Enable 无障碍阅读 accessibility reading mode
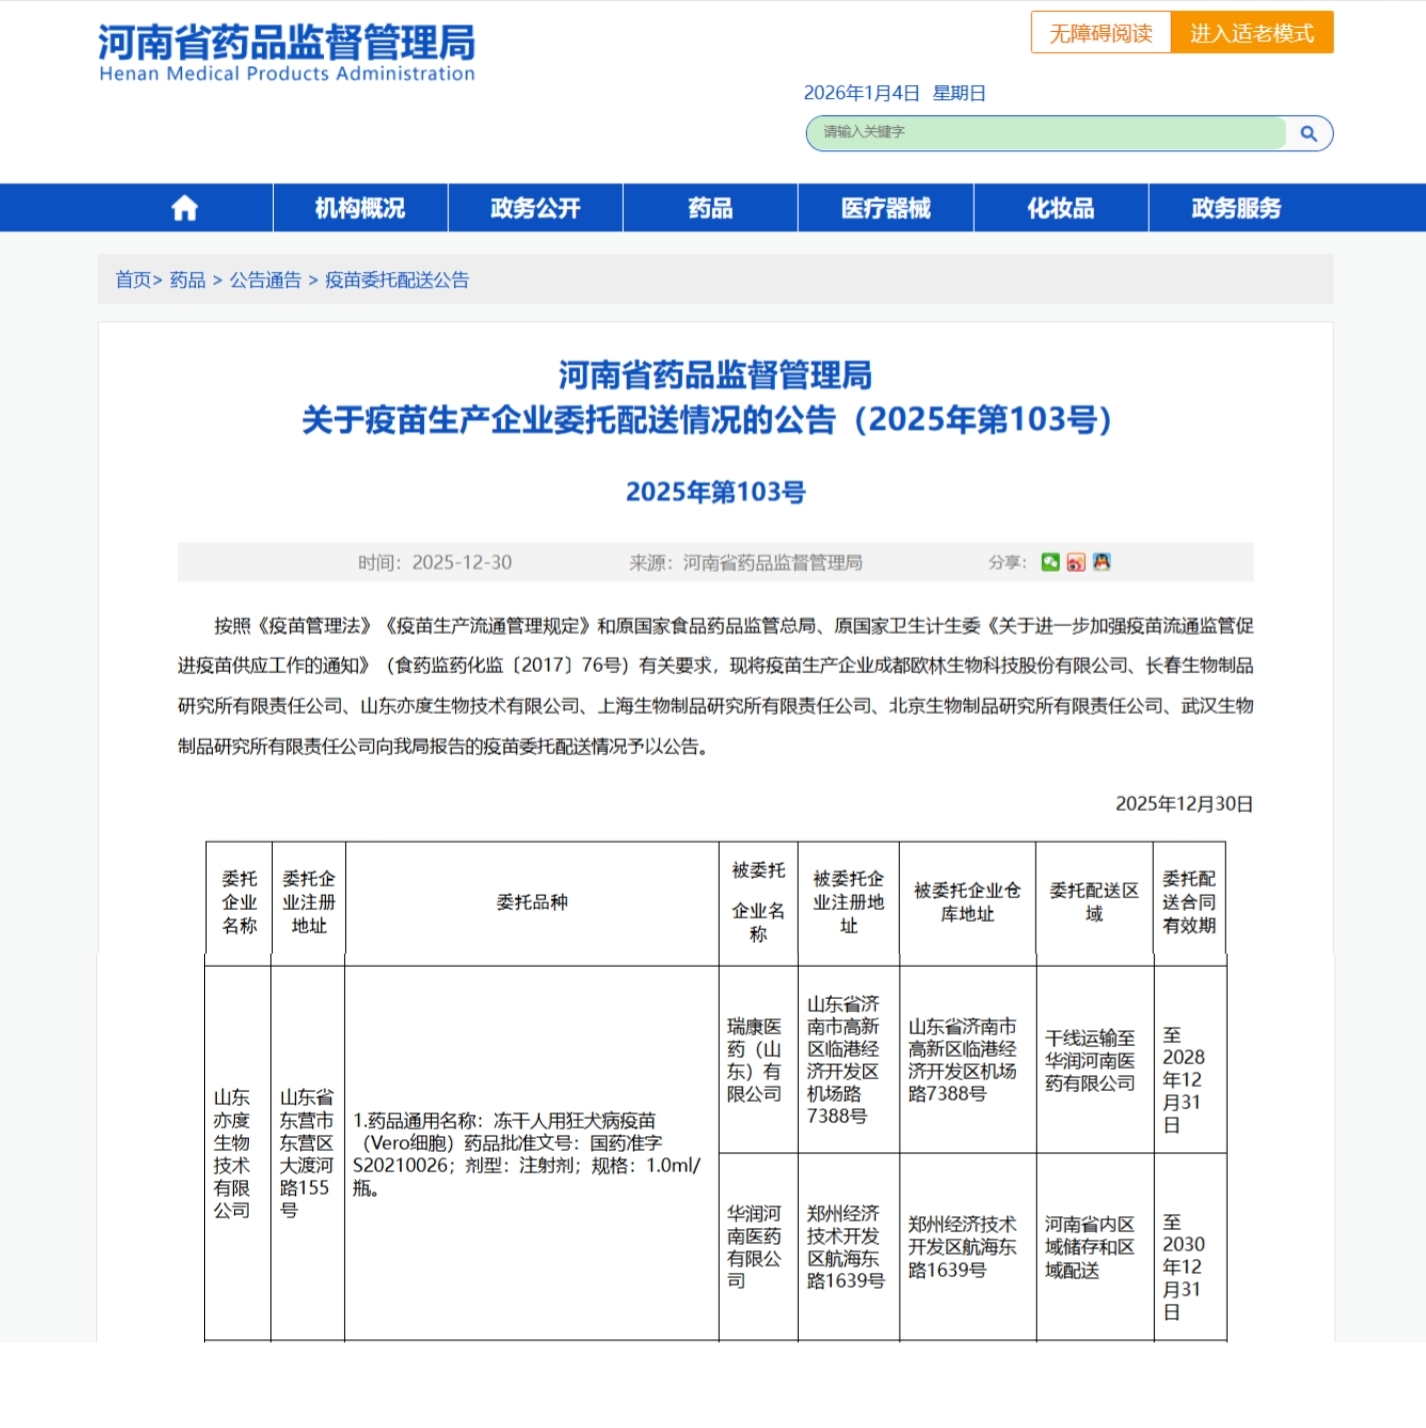The width and height of the screenshot is (1426, 1428). (x=1099, y=31)
